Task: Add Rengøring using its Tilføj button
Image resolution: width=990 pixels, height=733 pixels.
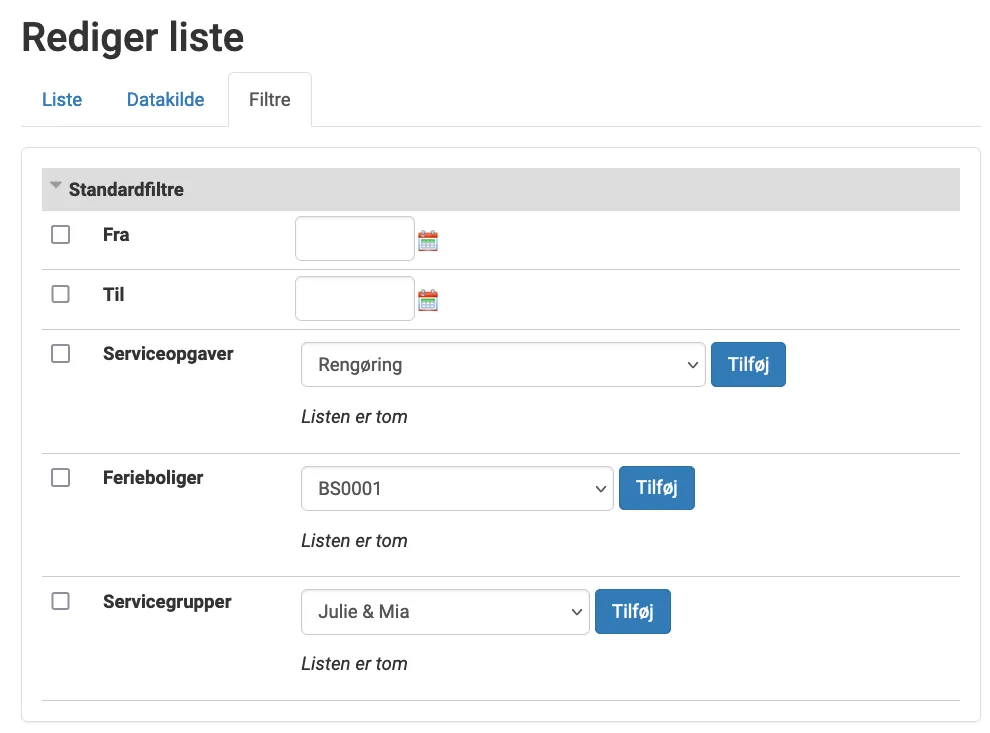Action: click(748, 364)
